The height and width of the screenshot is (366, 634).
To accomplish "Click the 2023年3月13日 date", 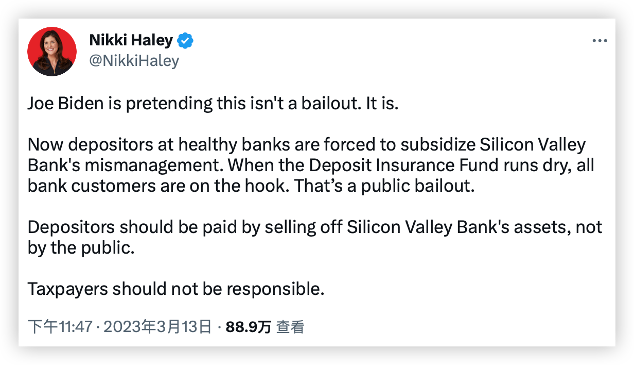I will pyautogui.click(x=157, y=326).
